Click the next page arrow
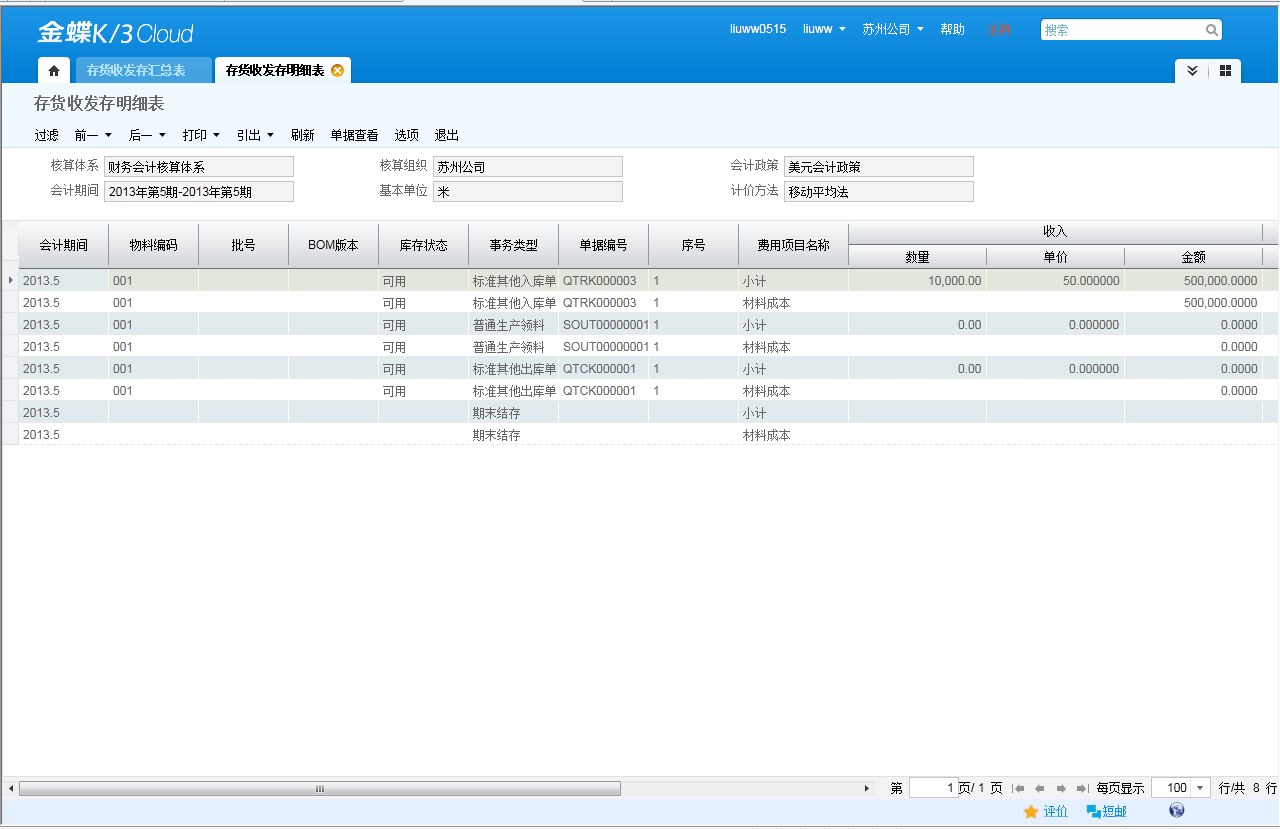Viewport: 1280px width, 829px height. [x=1061, y=788]
